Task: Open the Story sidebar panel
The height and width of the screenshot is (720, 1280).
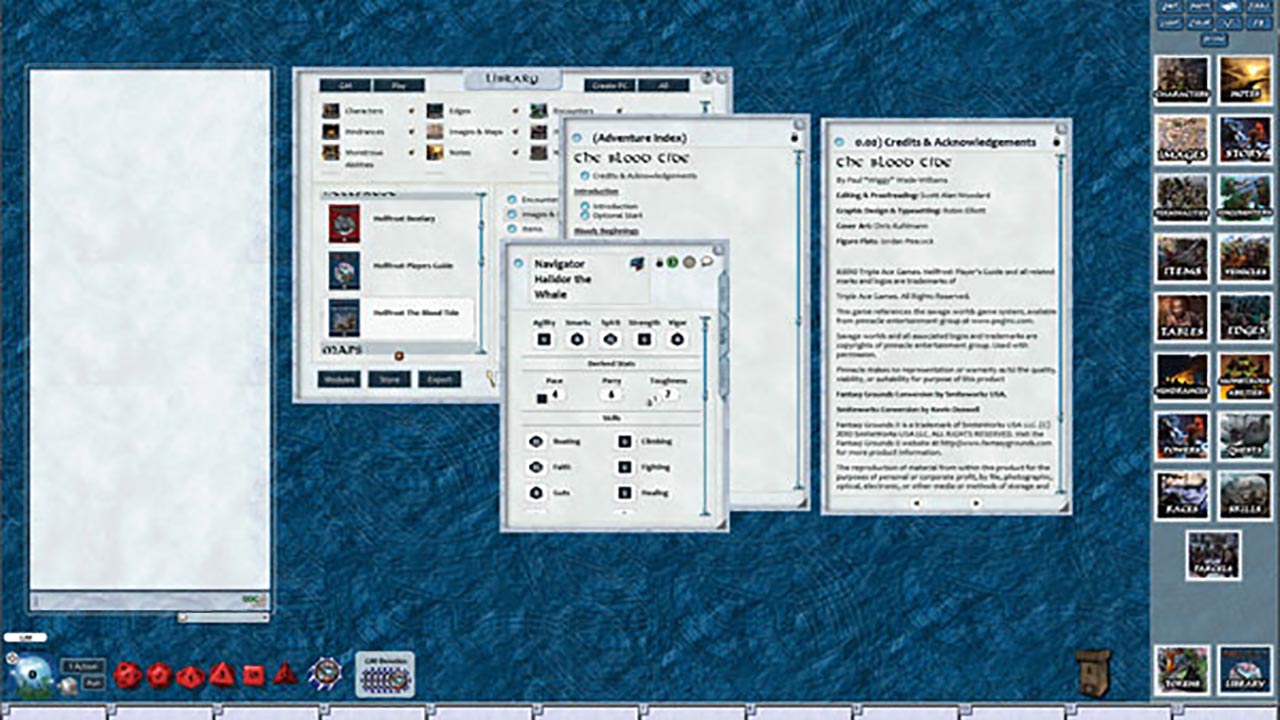Action: (1245, 139)
